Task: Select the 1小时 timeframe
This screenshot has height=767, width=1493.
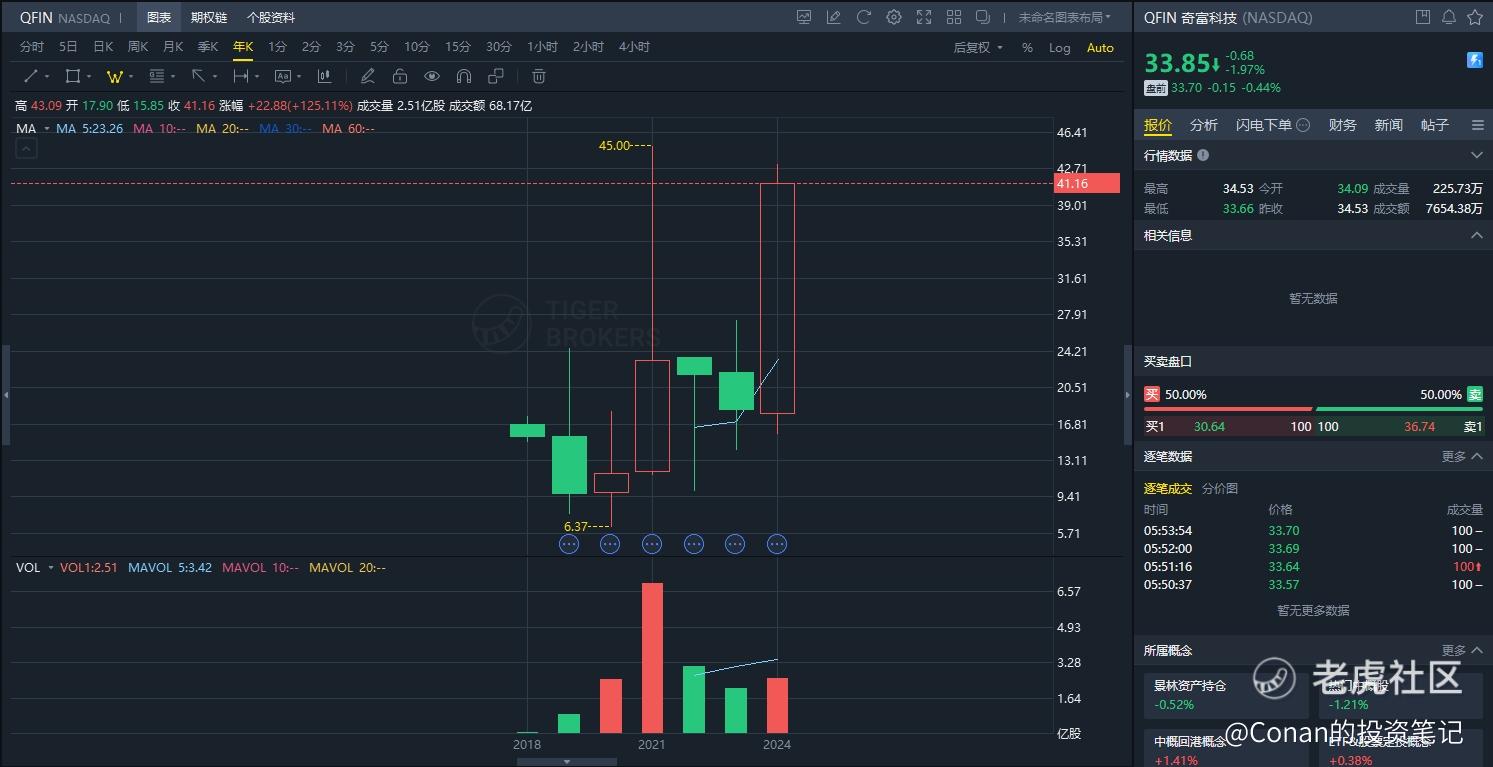Action: (543, 47)
